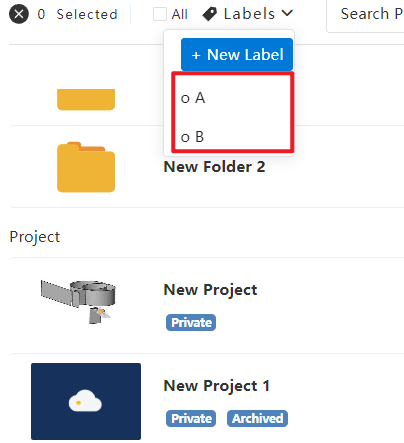The width and height of the screenshot is (404, 443).
Task: Expand the Labels dropdown chevron
Action: click(x=287, y=13)
